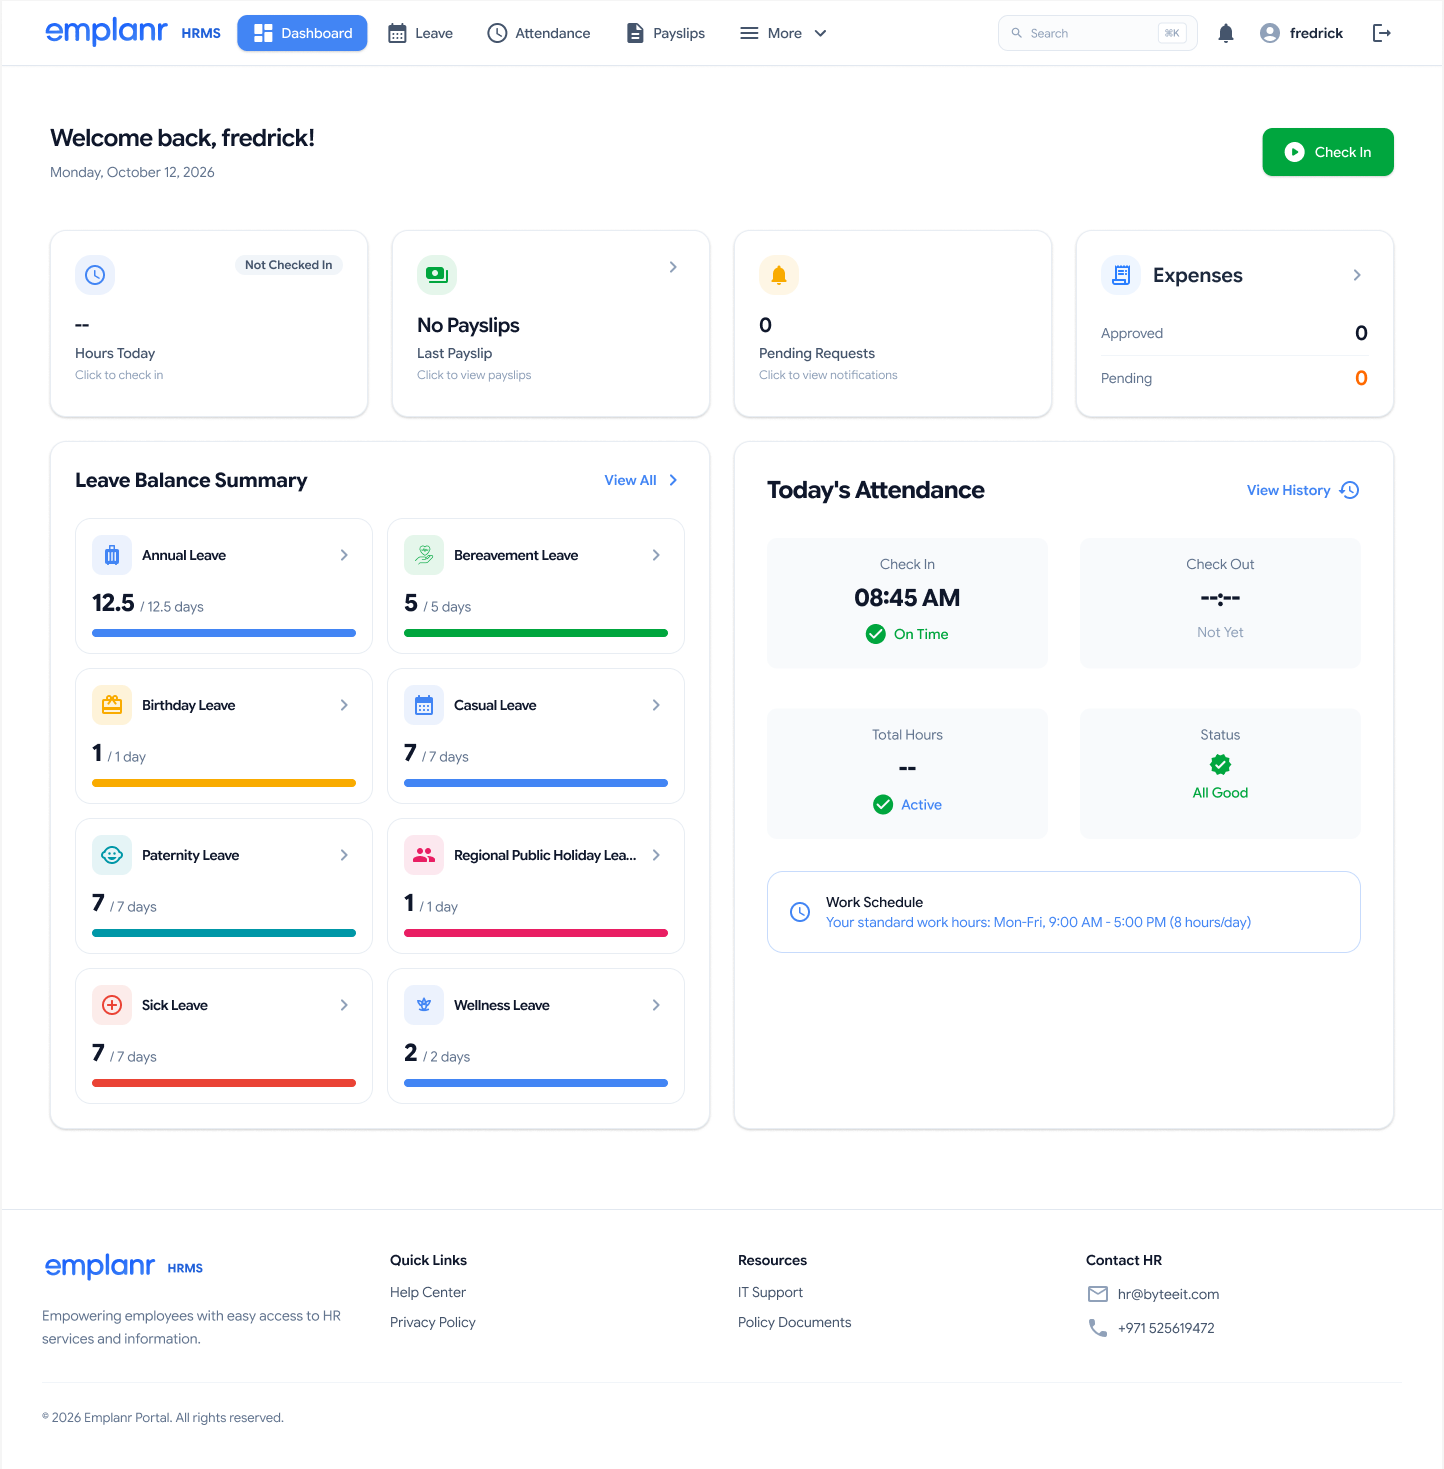Open the IT Support footer link
Screen dimensions: 1444x1469
click(x=770, y=1292)
